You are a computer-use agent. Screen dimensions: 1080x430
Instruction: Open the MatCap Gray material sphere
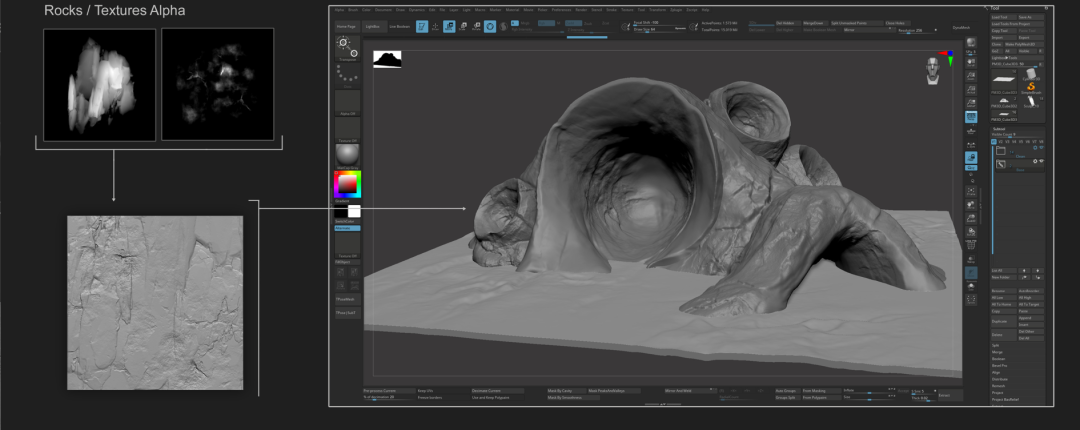(x=347, y=155)
